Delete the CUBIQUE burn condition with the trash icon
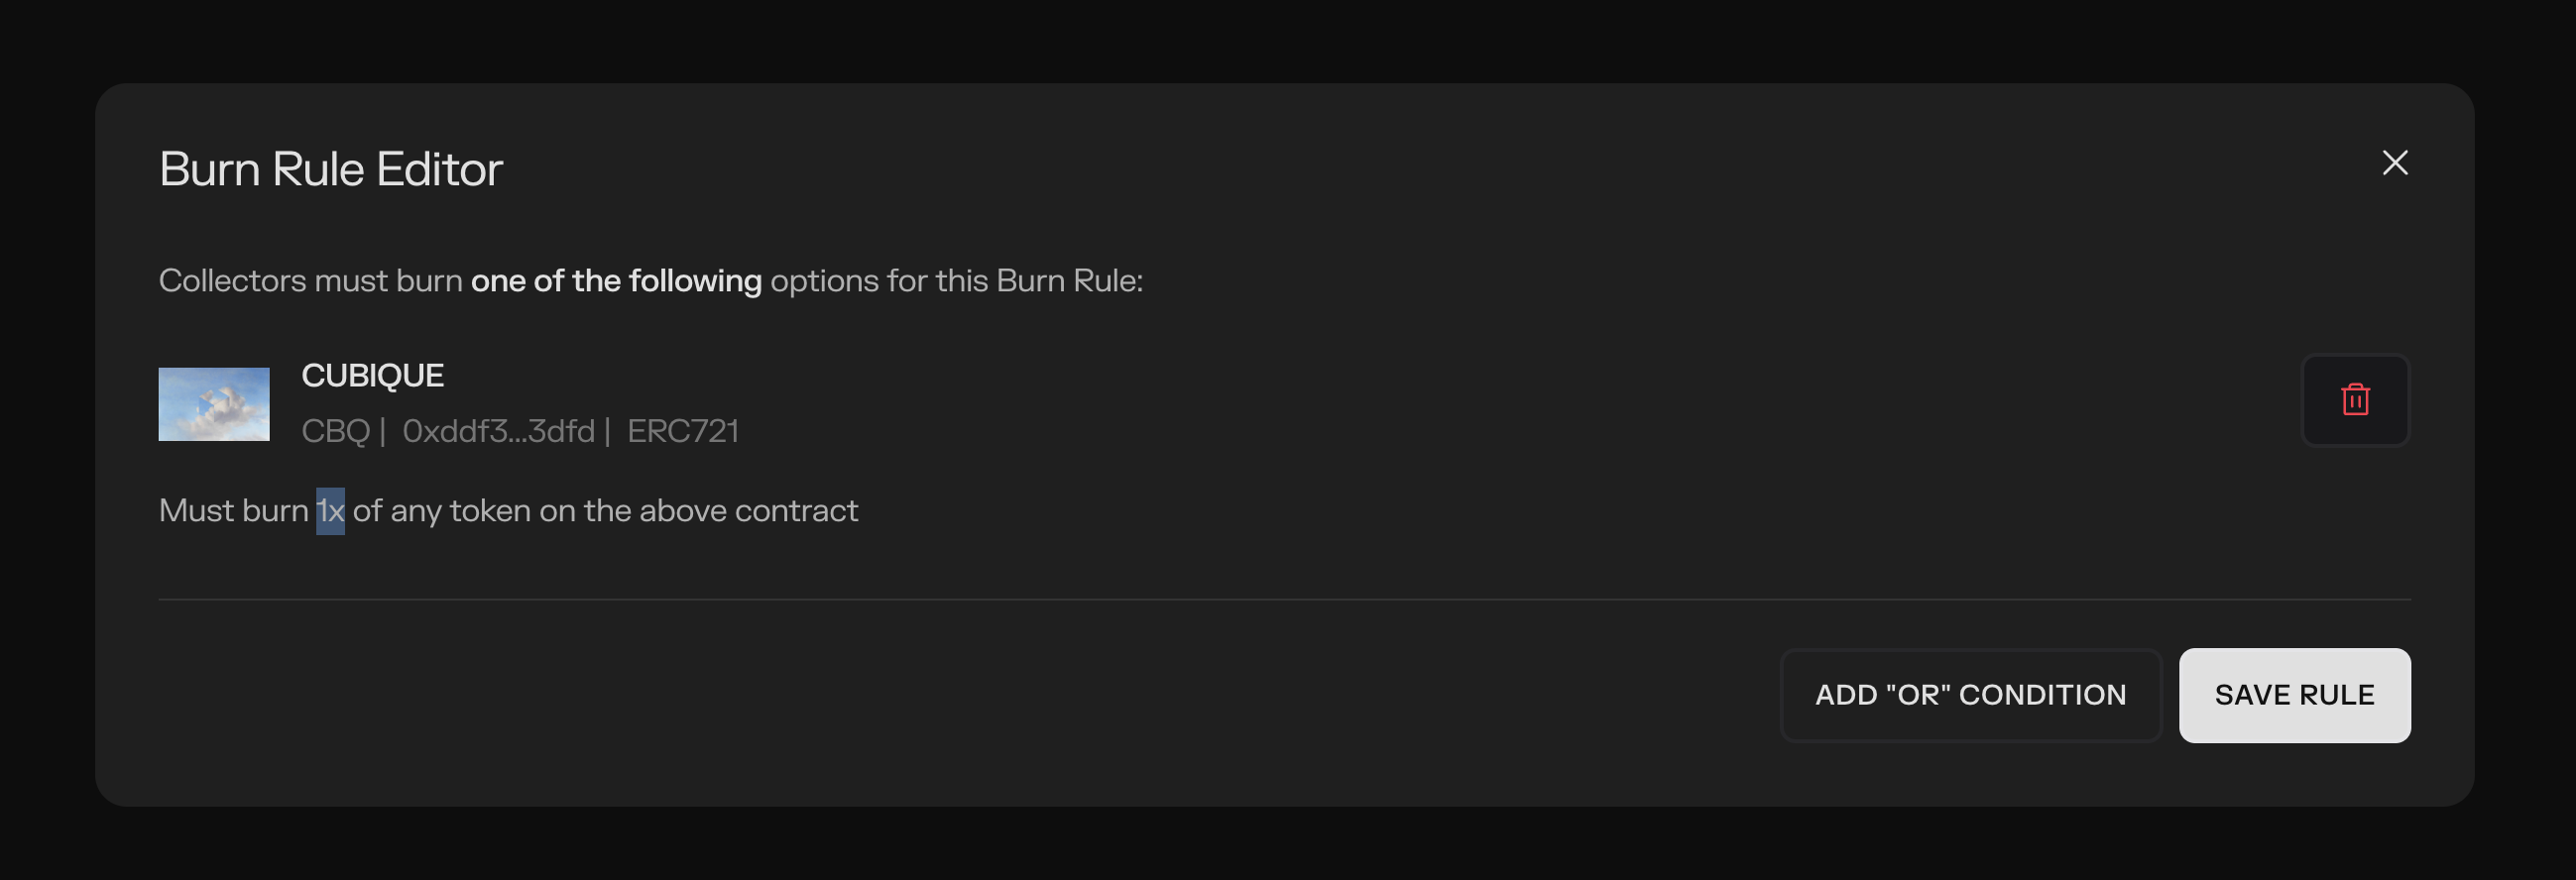Viewport: 2576px width, 880px height. pos(2355,400)
